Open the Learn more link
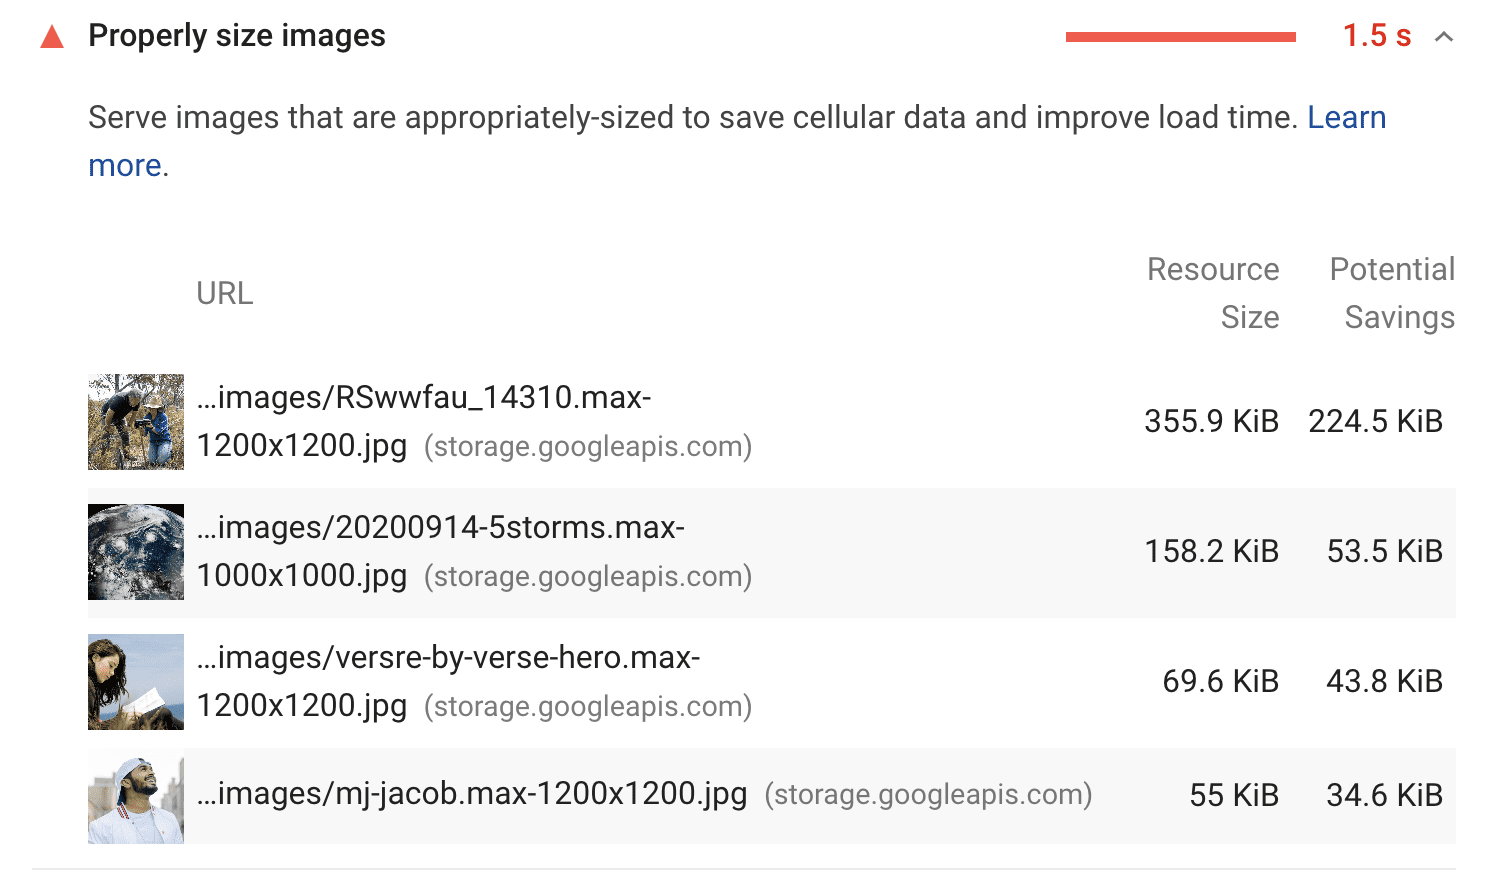The image size is (1490, 872). pyautogui.click(x=1346, y=117)
